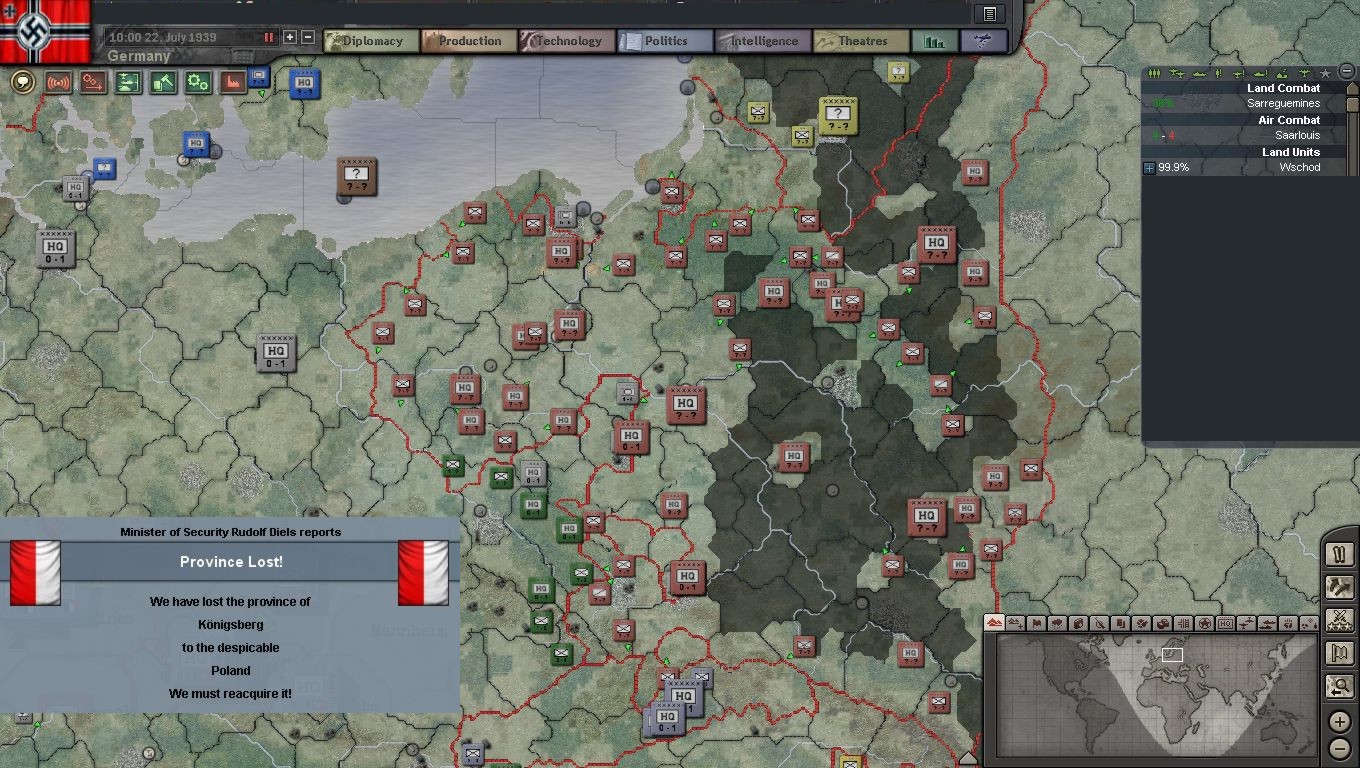Click the green gears icon
1360x768 pixels.
(x=198, y=82)
